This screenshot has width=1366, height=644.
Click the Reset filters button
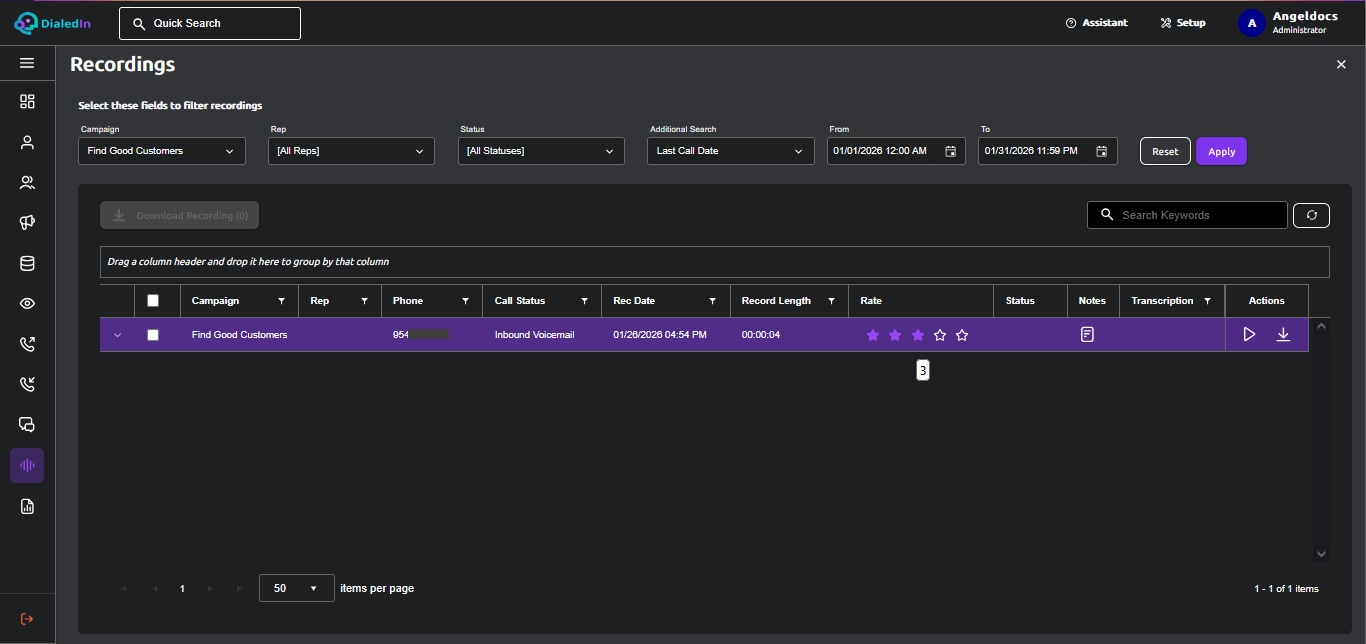(x=1165, y=151)
